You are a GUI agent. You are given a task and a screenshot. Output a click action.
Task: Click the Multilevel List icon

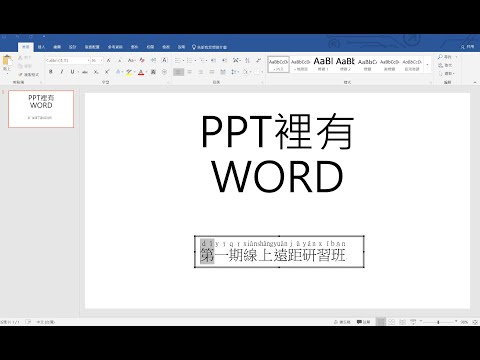click(202, 60)
